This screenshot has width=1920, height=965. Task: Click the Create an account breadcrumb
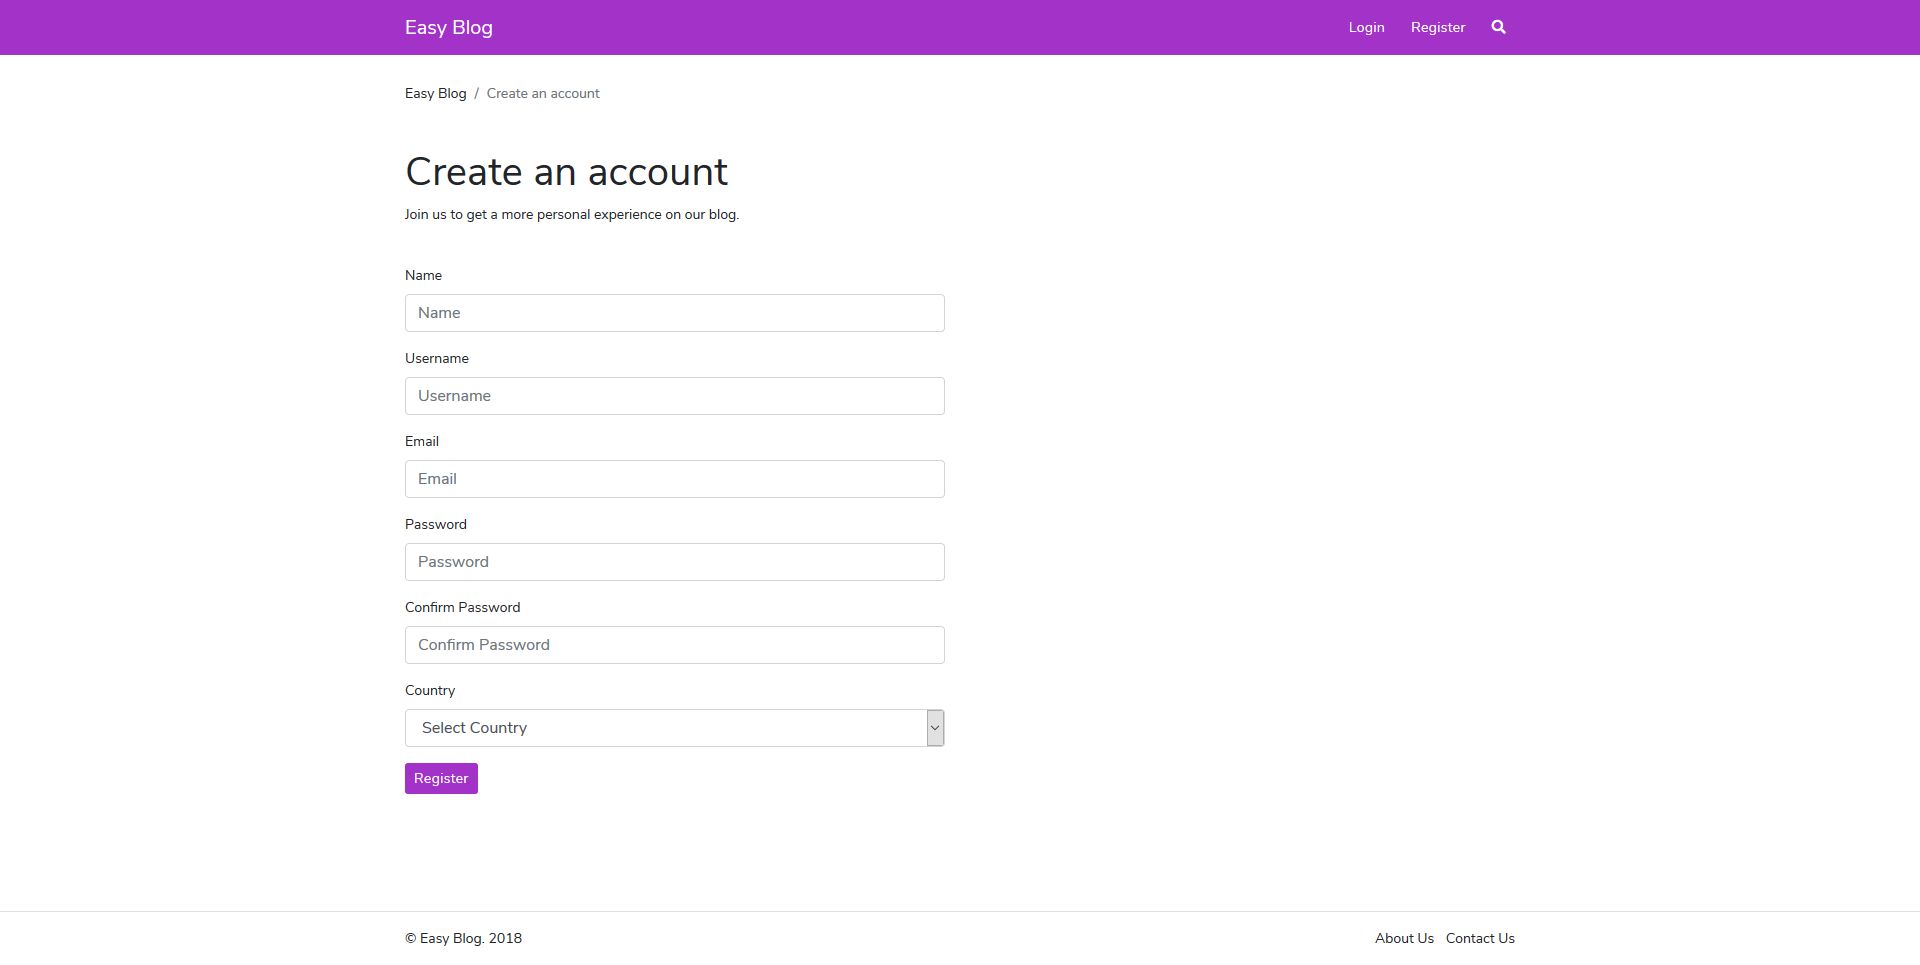point(543,93)
